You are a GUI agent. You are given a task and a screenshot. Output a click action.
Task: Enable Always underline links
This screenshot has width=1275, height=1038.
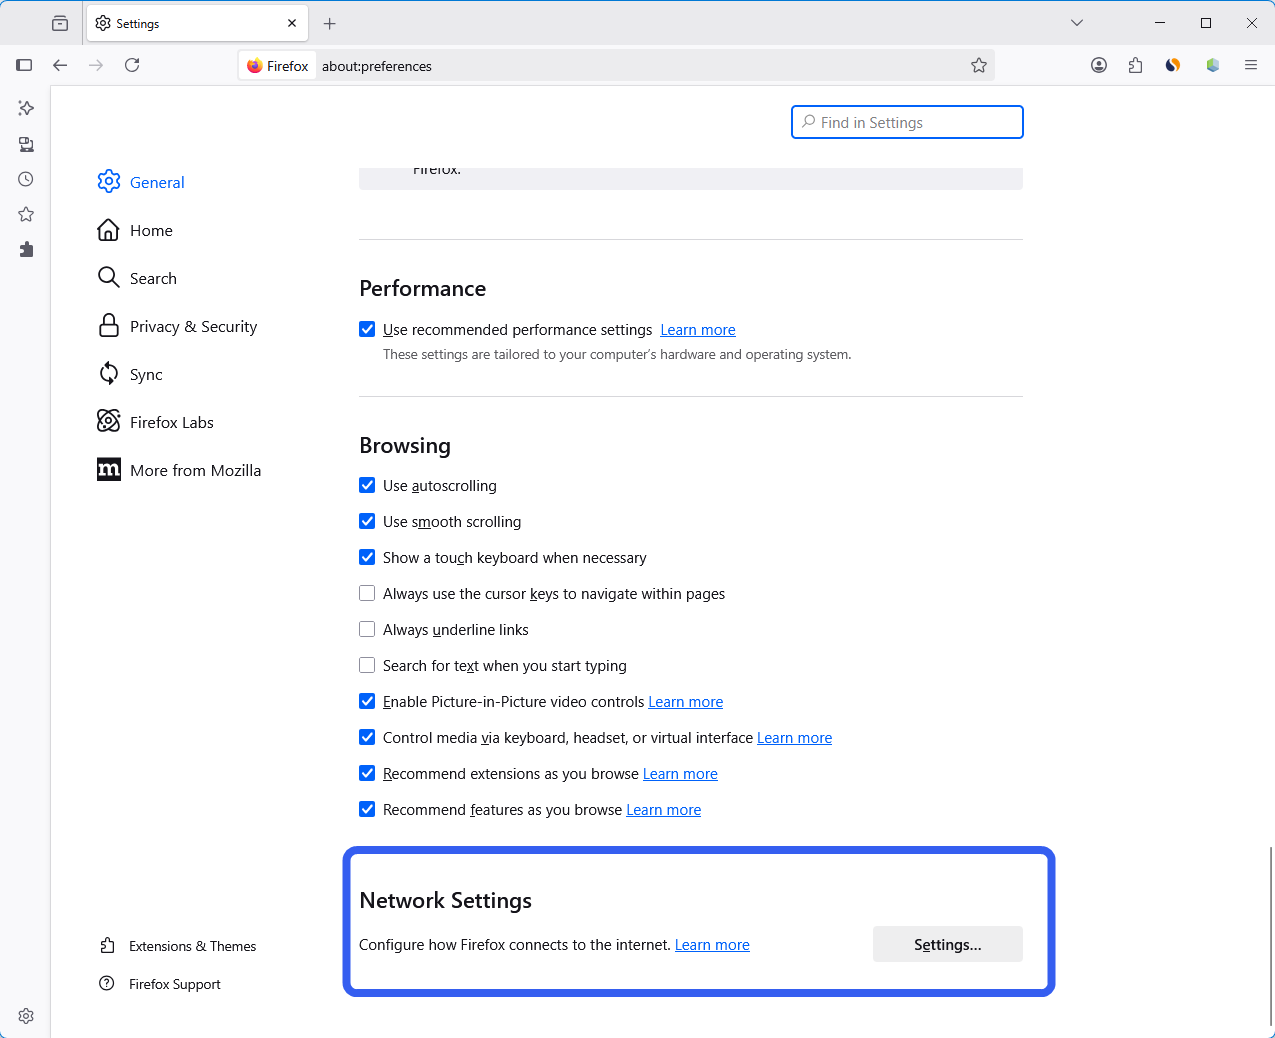point(367,629)
